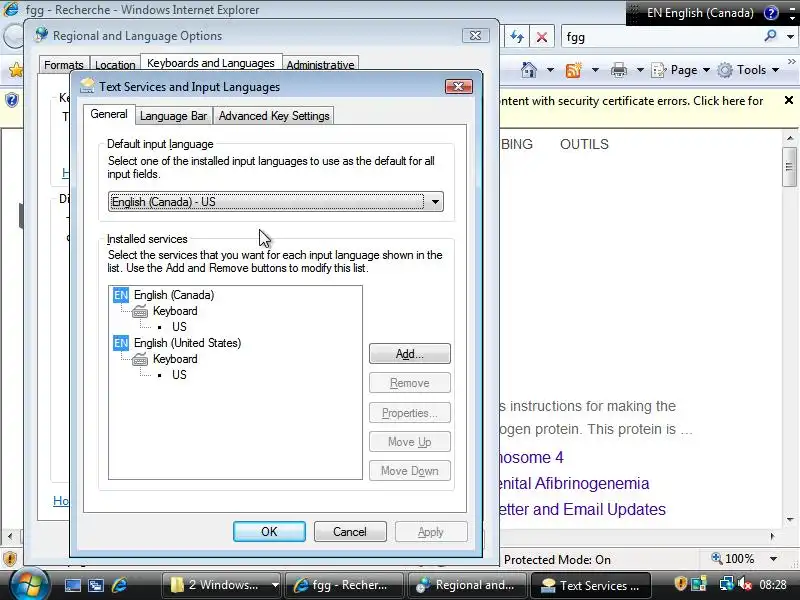Image resolution: width=800 pixels, height=600 pixels.
Task: Click the Internet Explorer Stop button
Action: point(542,37)
